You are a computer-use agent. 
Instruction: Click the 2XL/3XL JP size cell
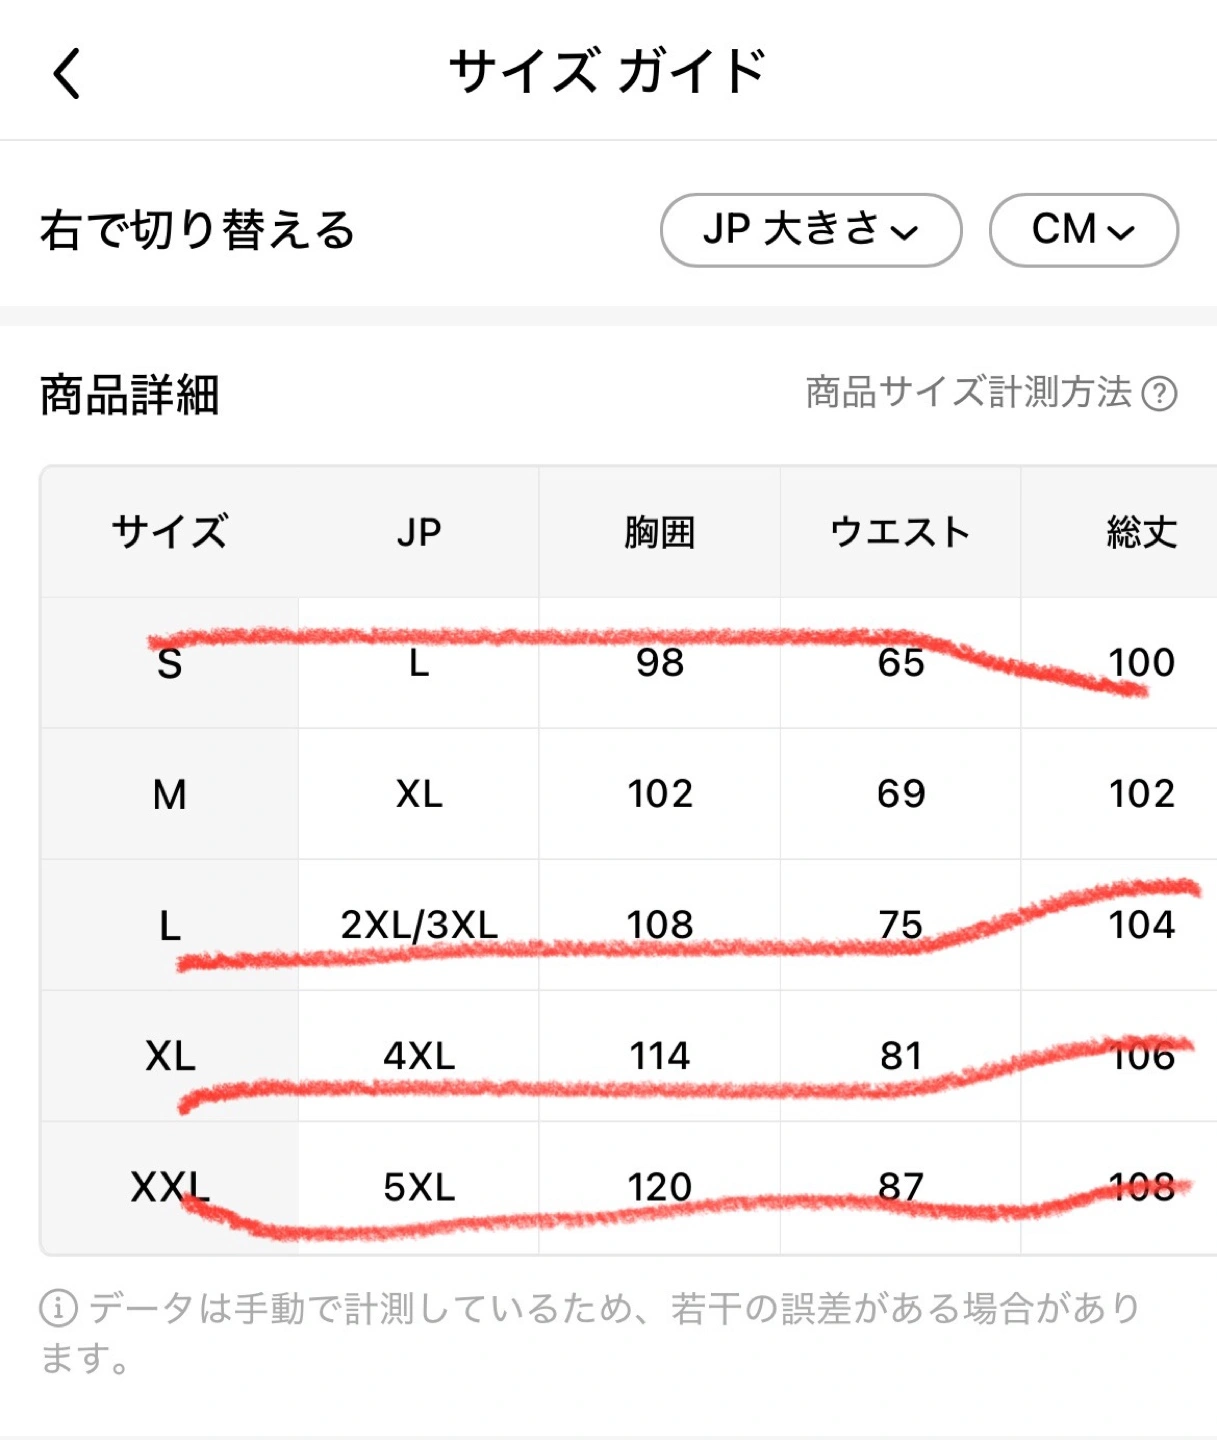(419, 925)
